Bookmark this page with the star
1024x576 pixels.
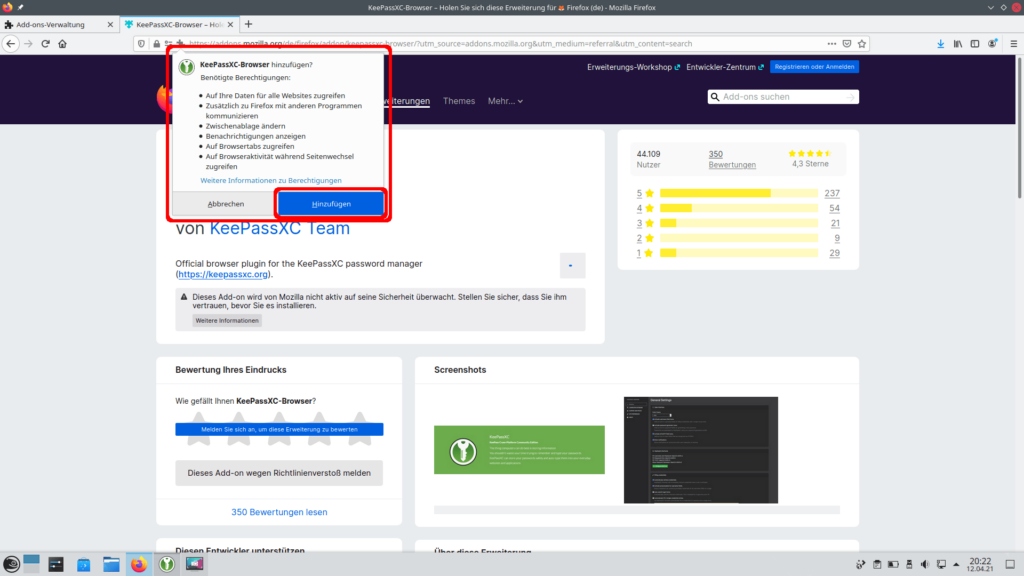pyautogui.click(x=862, y=44)
